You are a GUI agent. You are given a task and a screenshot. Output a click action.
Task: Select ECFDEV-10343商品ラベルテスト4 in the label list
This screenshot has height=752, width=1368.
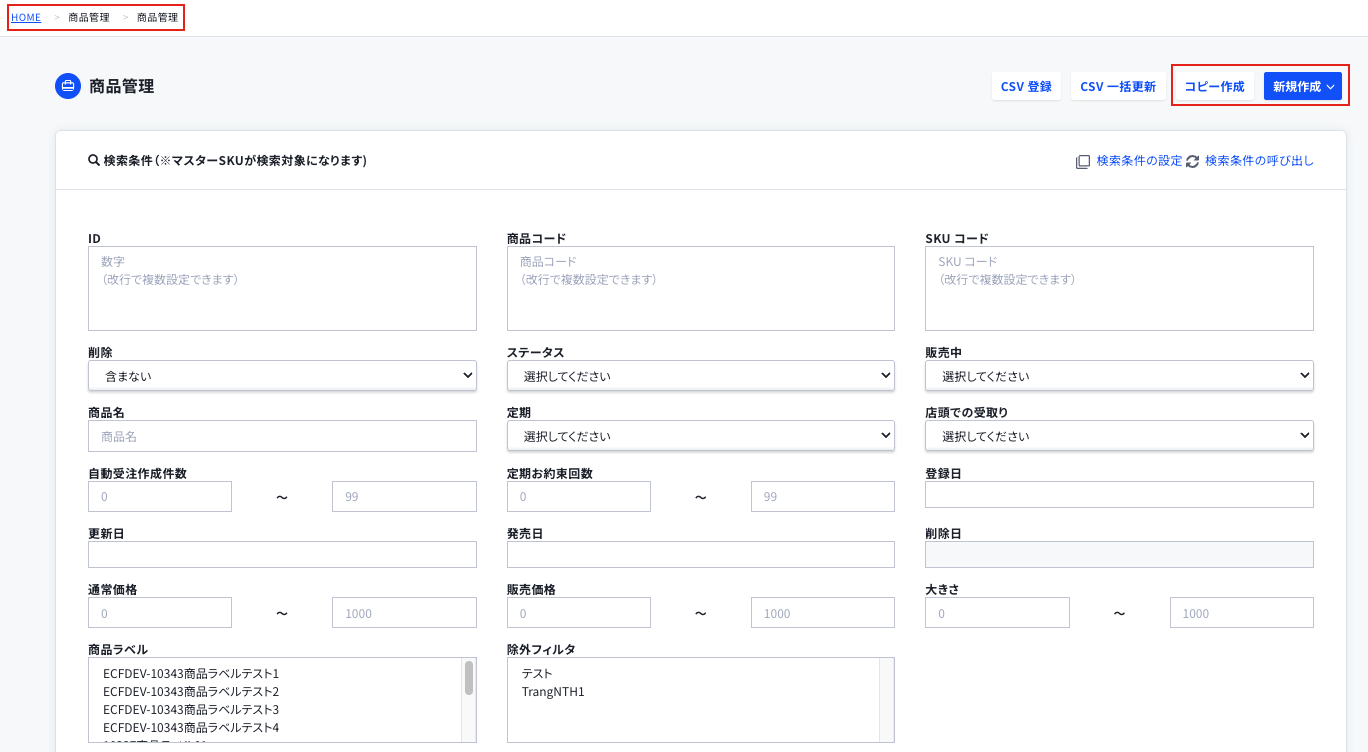191,728
